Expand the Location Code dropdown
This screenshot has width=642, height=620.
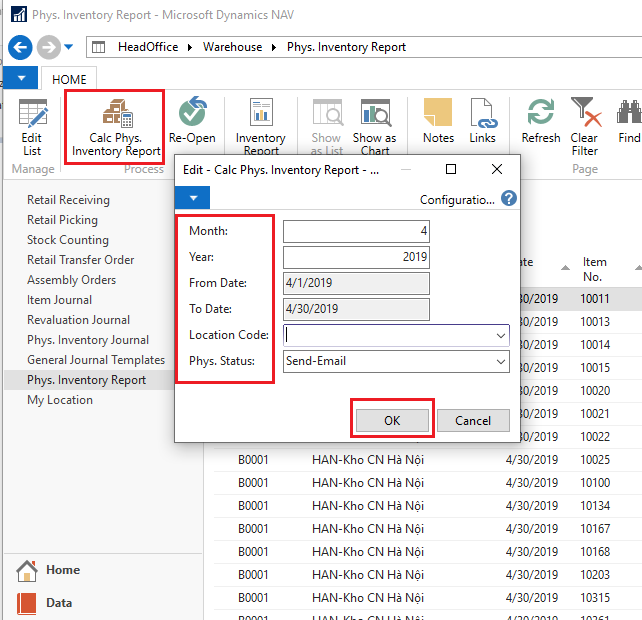click(501, 336)
